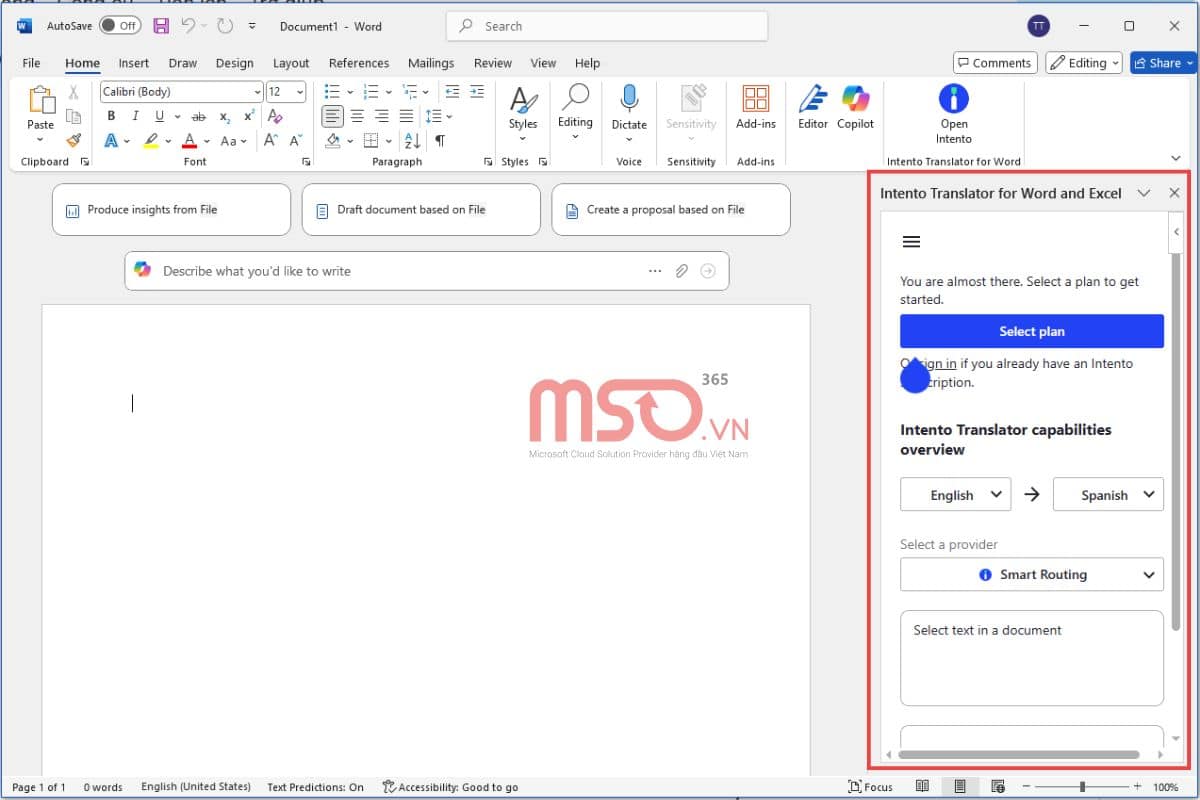Click the Select text in a document box
This screenshot has height=800, width=1200.
pos(1032,658)
